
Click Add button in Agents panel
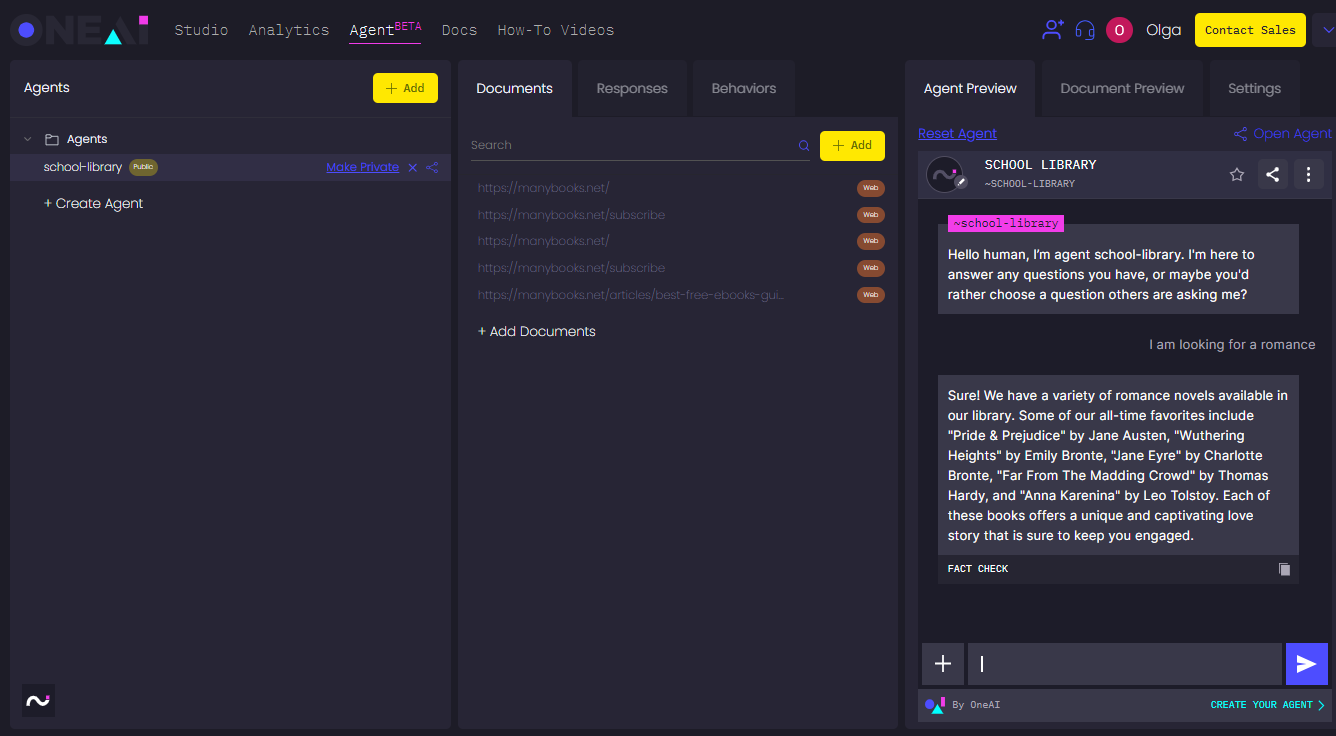point(405,88)
